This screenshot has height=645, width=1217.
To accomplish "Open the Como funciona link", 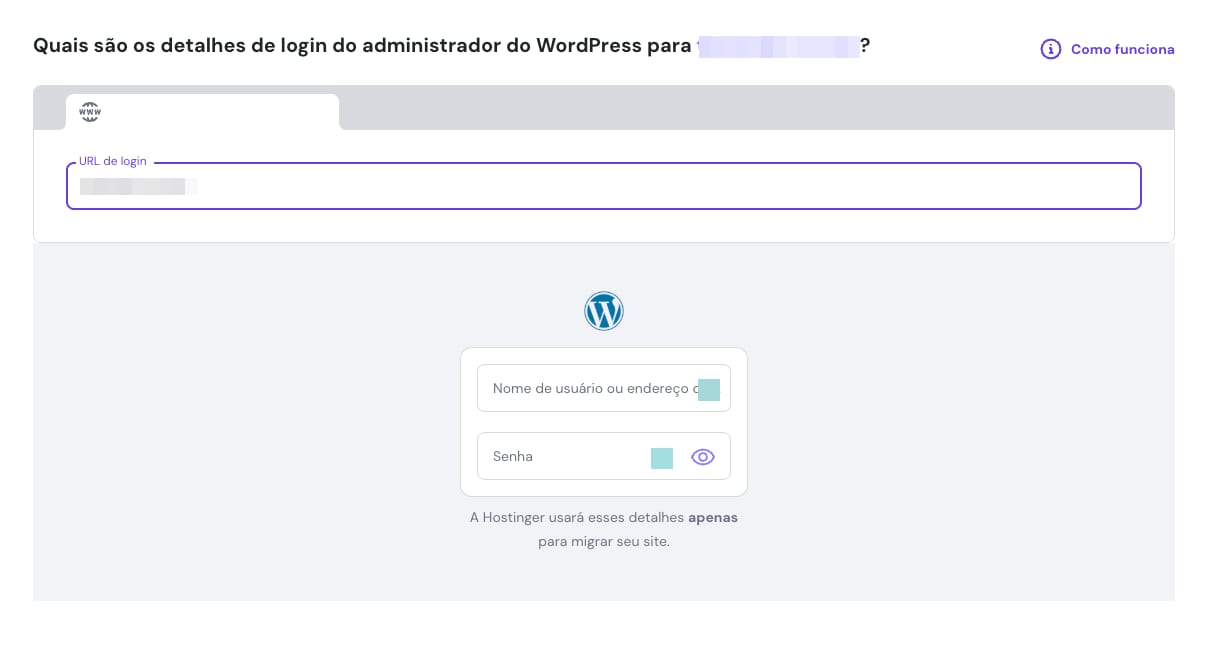I will tap(1122, 49).
